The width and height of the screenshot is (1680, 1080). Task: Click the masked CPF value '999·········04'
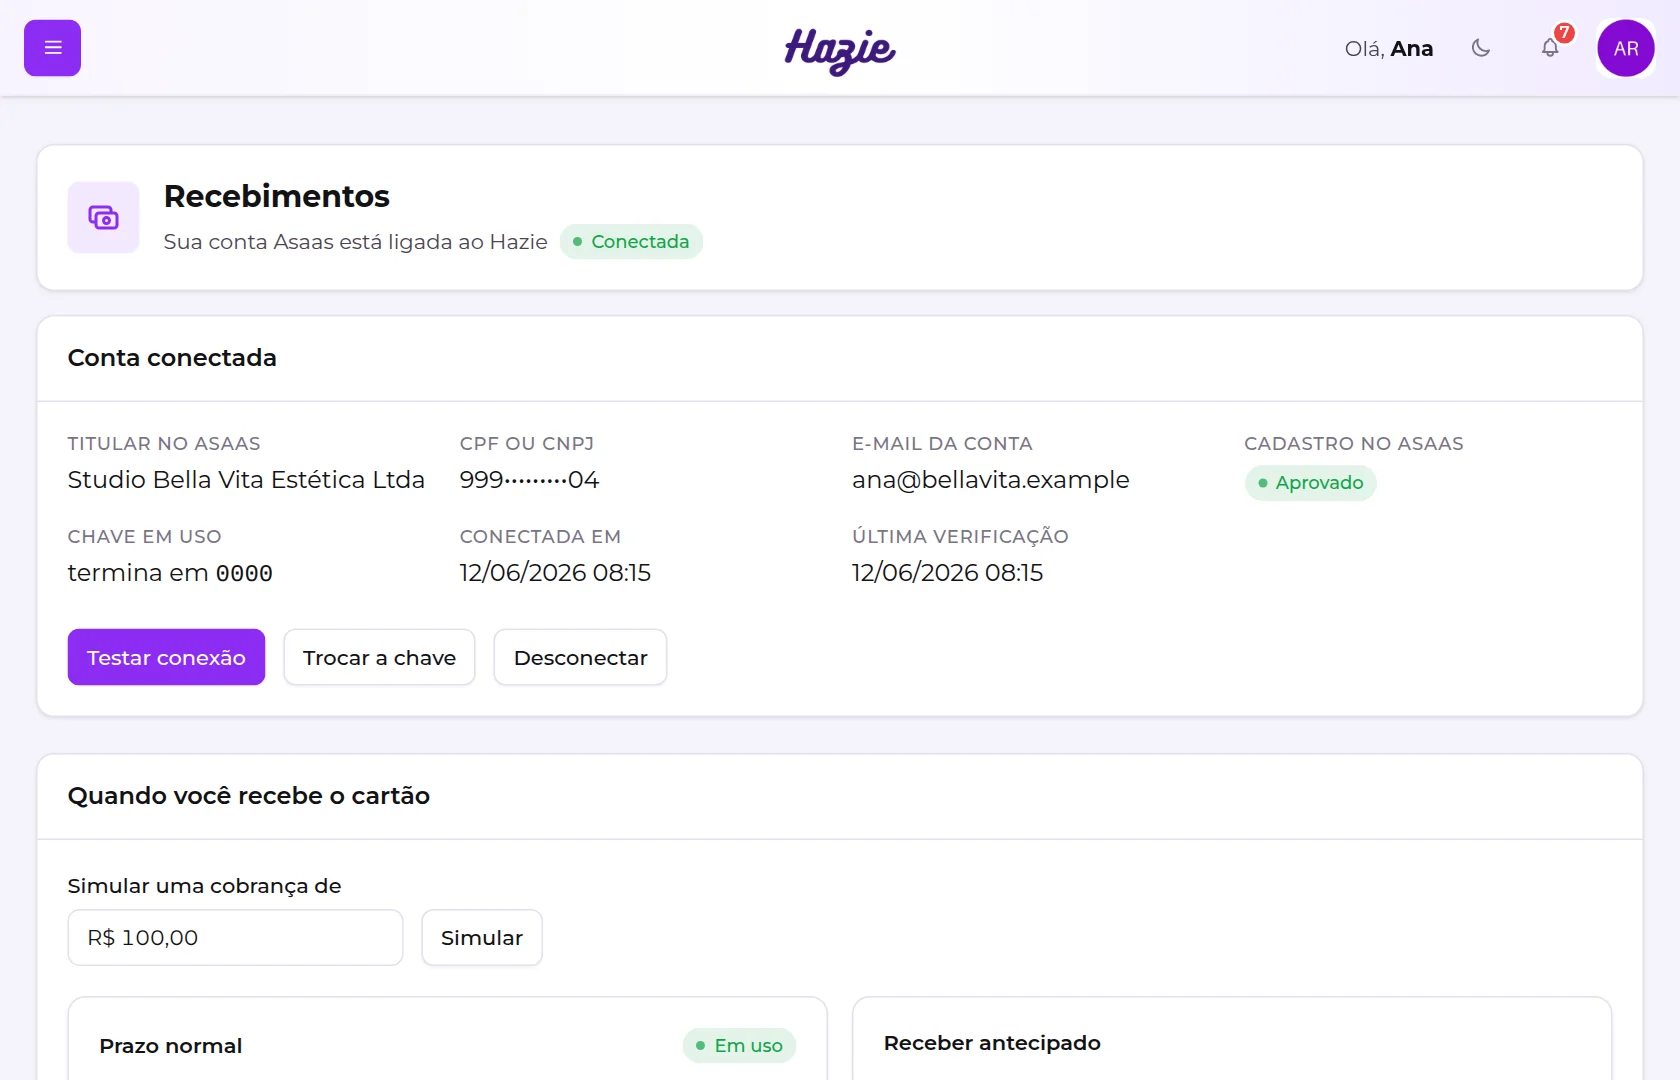pyautogui.click(x=529, y=480)
